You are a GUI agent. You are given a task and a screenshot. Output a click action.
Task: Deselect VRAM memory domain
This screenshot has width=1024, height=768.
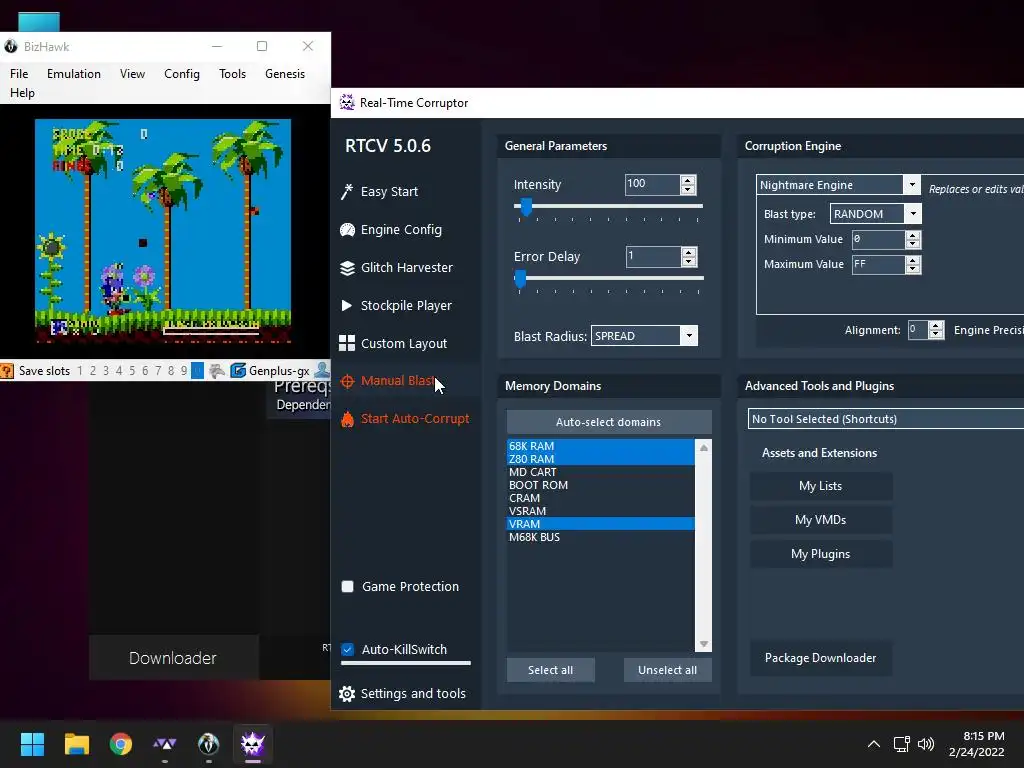pyautogui.click(x=601, y=524)
